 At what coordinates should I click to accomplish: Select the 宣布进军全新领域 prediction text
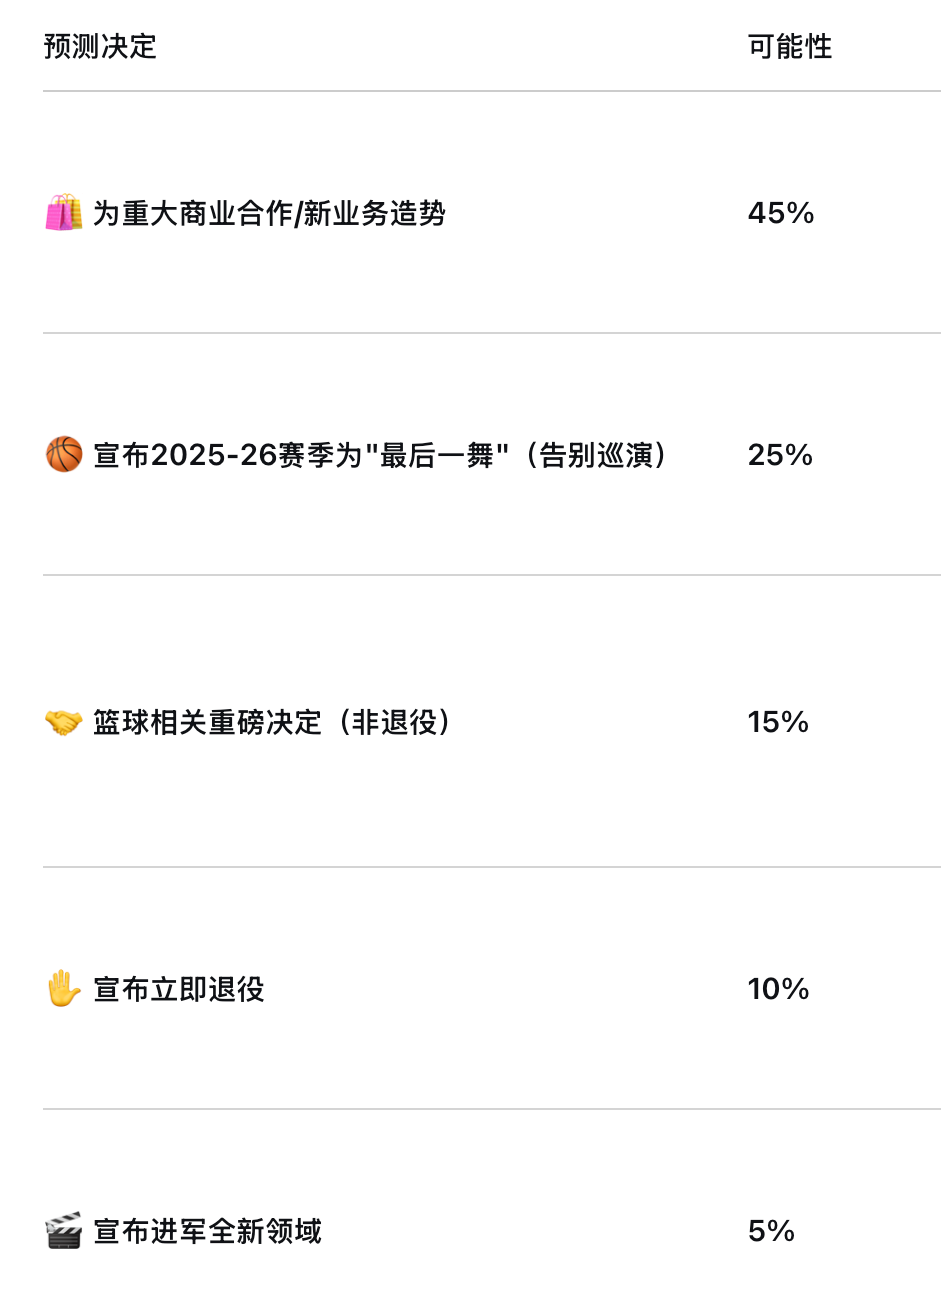coord(208,1231)
